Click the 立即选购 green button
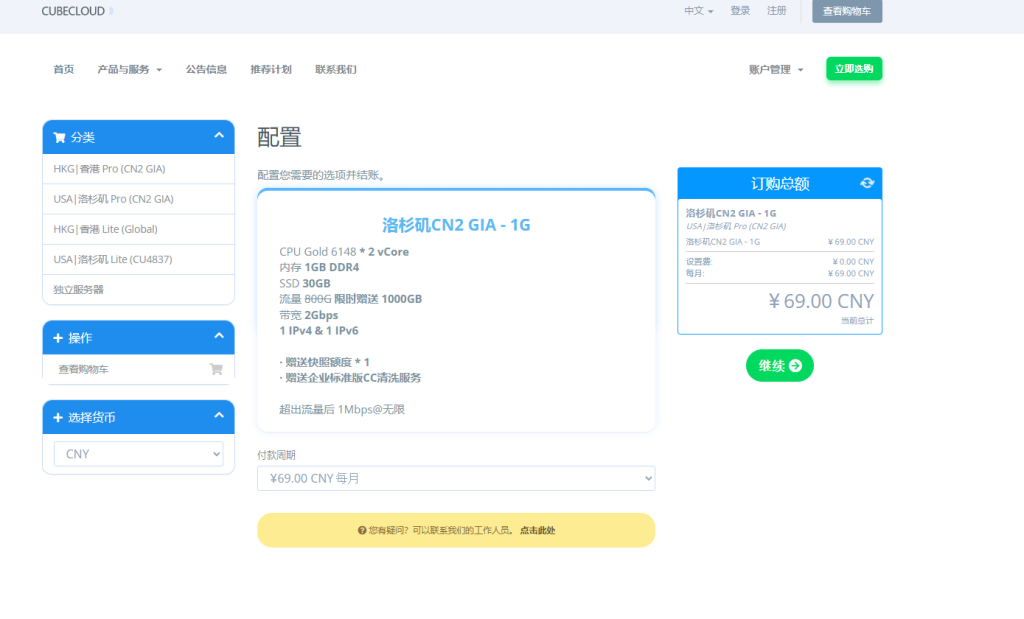This screenshot has width=1024, height=619. point(853,69)
